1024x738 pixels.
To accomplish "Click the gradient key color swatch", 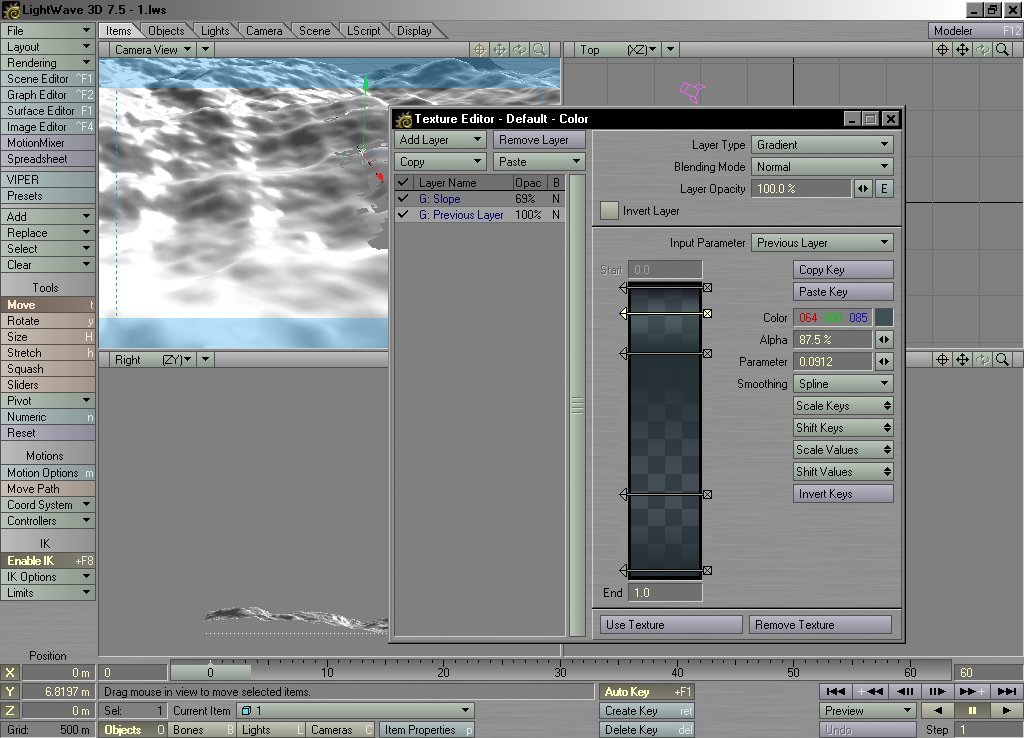I will point(884,318).
